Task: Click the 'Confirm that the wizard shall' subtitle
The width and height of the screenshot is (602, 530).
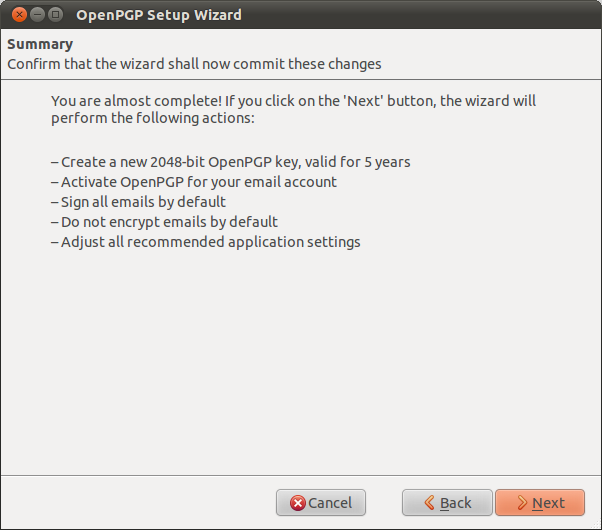Action: (x=194, y=64)
